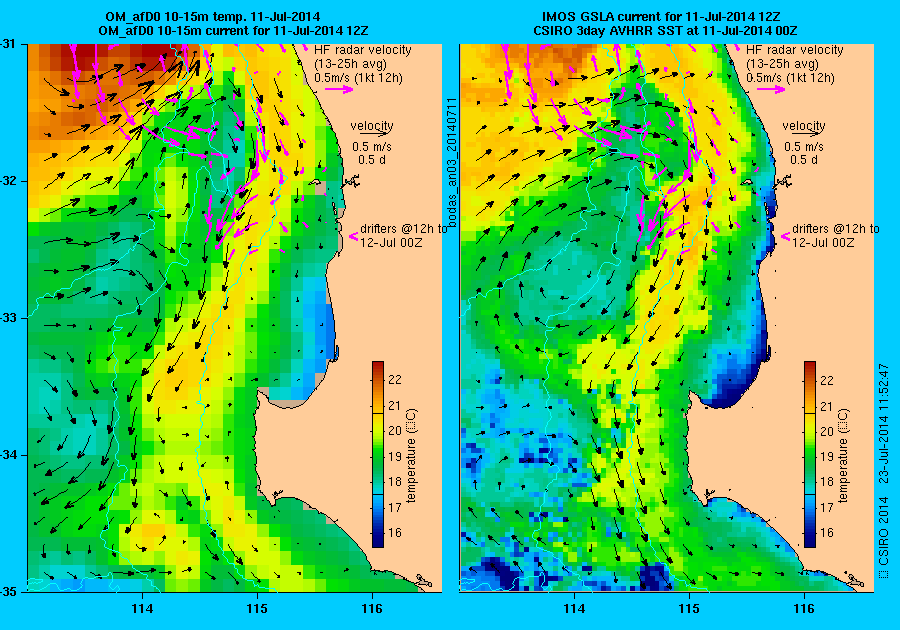Image resolution: width=900 pixels, height=630 pixels.
Task: Click small island near -32 on left map
Action: click(315, 182)
